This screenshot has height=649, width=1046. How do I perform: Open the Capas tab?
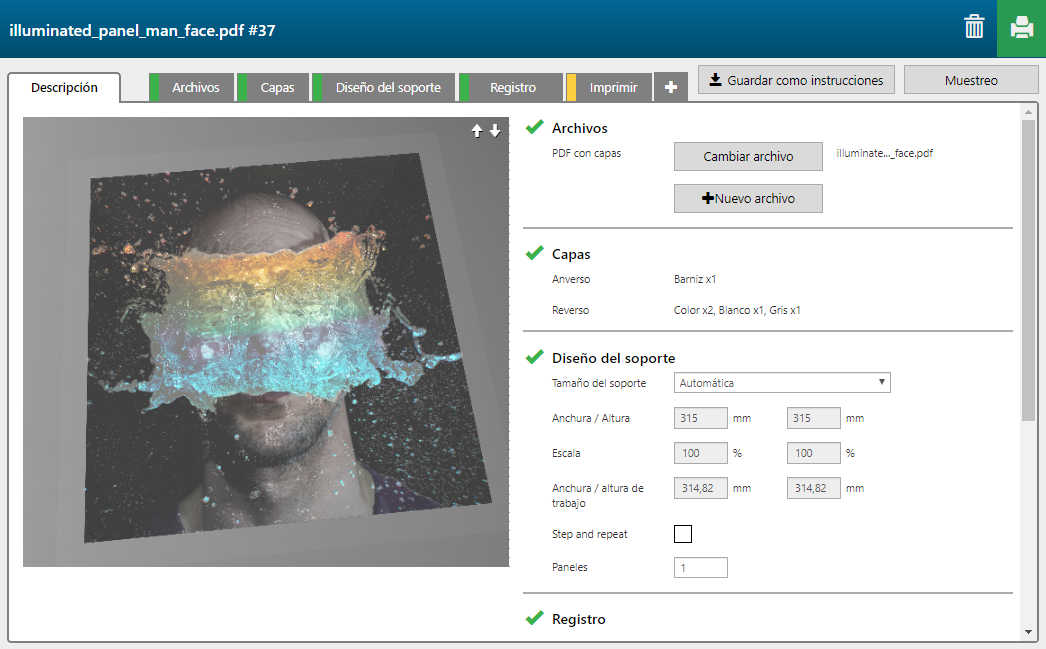pos(277,88)
